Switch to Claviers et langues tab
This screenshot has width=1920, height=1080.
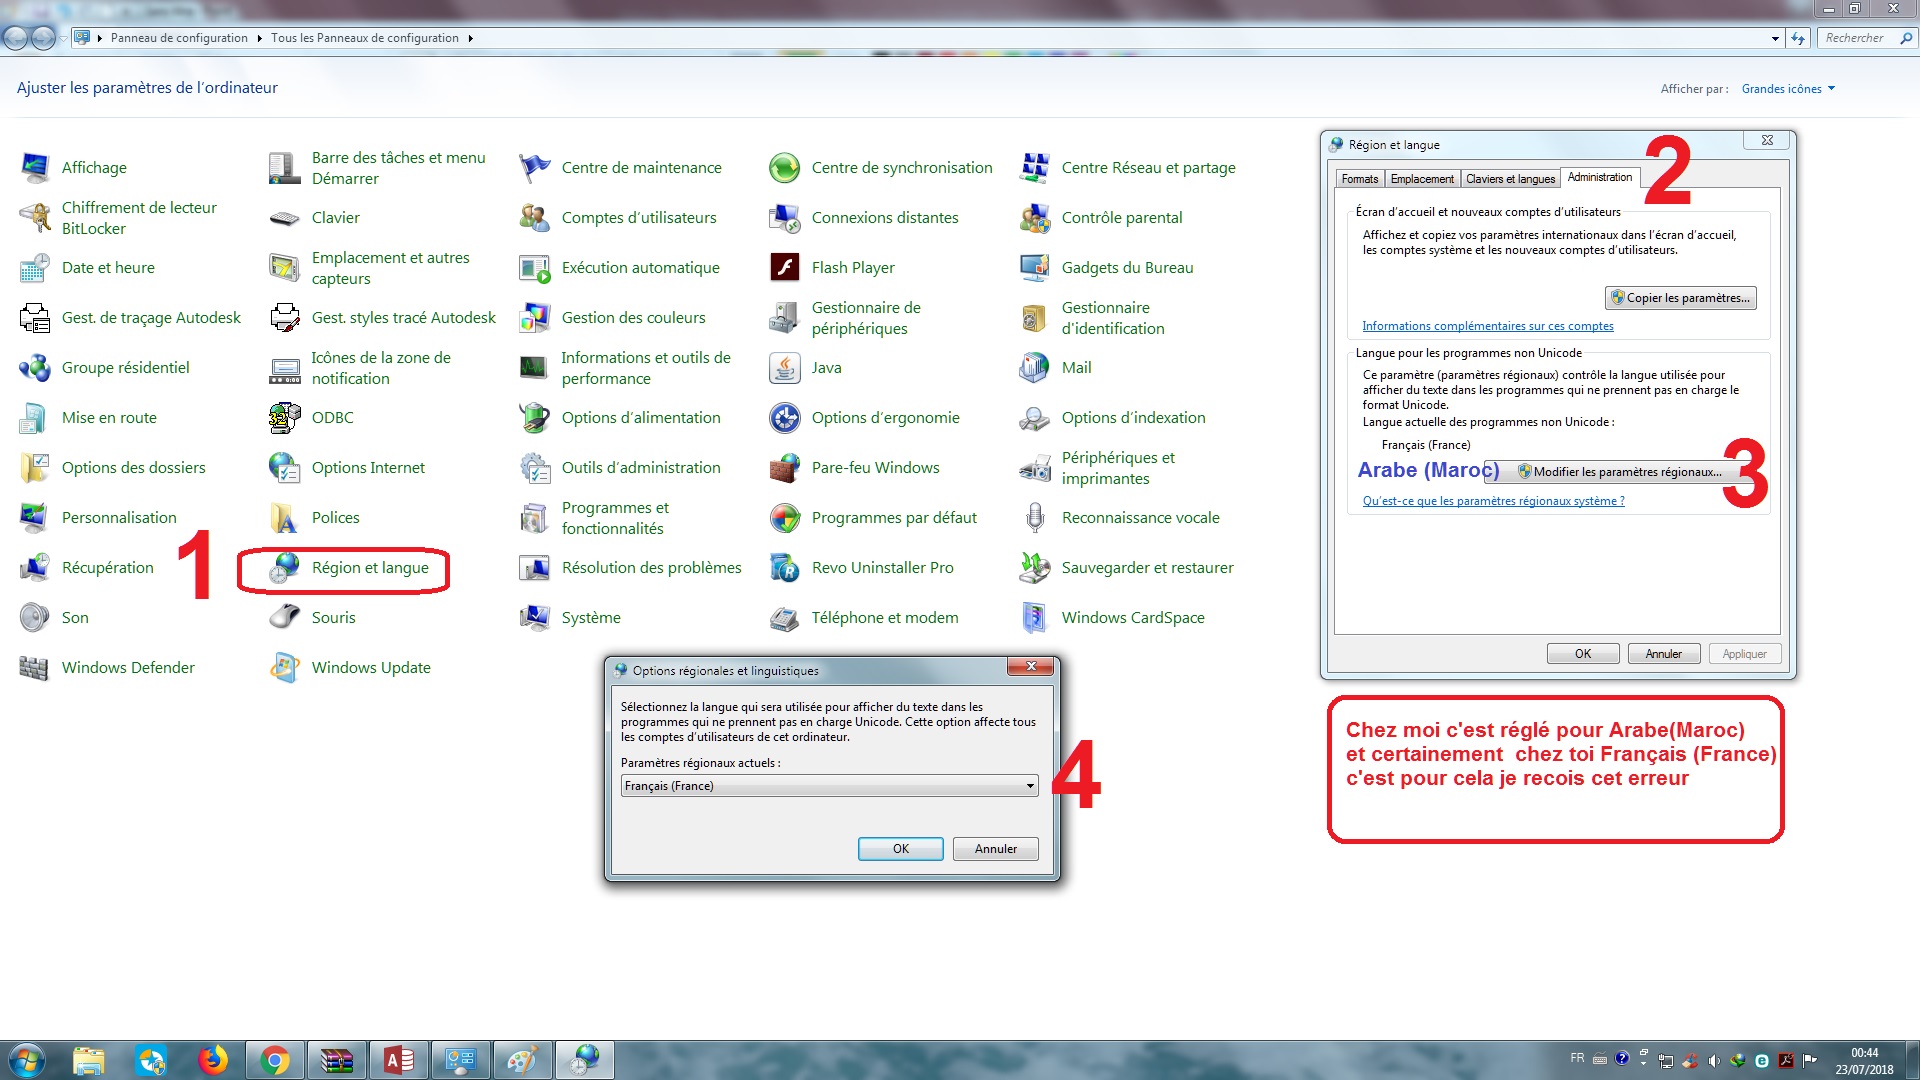click(1510, 177)
